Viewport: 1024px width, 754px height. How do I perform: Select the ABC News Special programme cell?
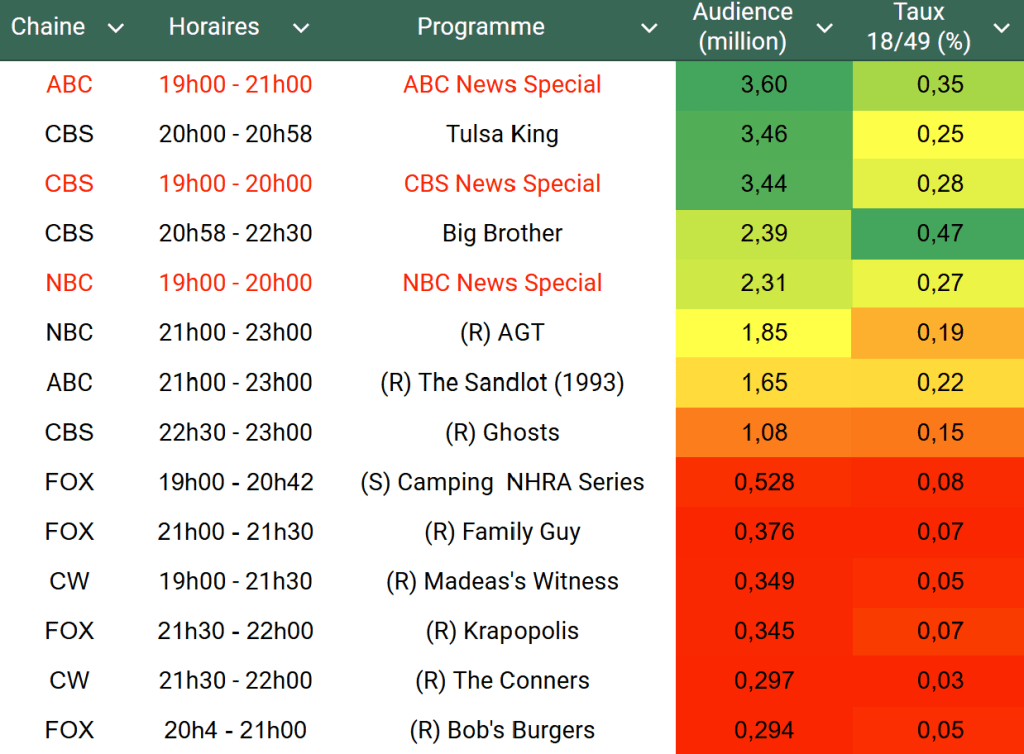pos(502,85)
